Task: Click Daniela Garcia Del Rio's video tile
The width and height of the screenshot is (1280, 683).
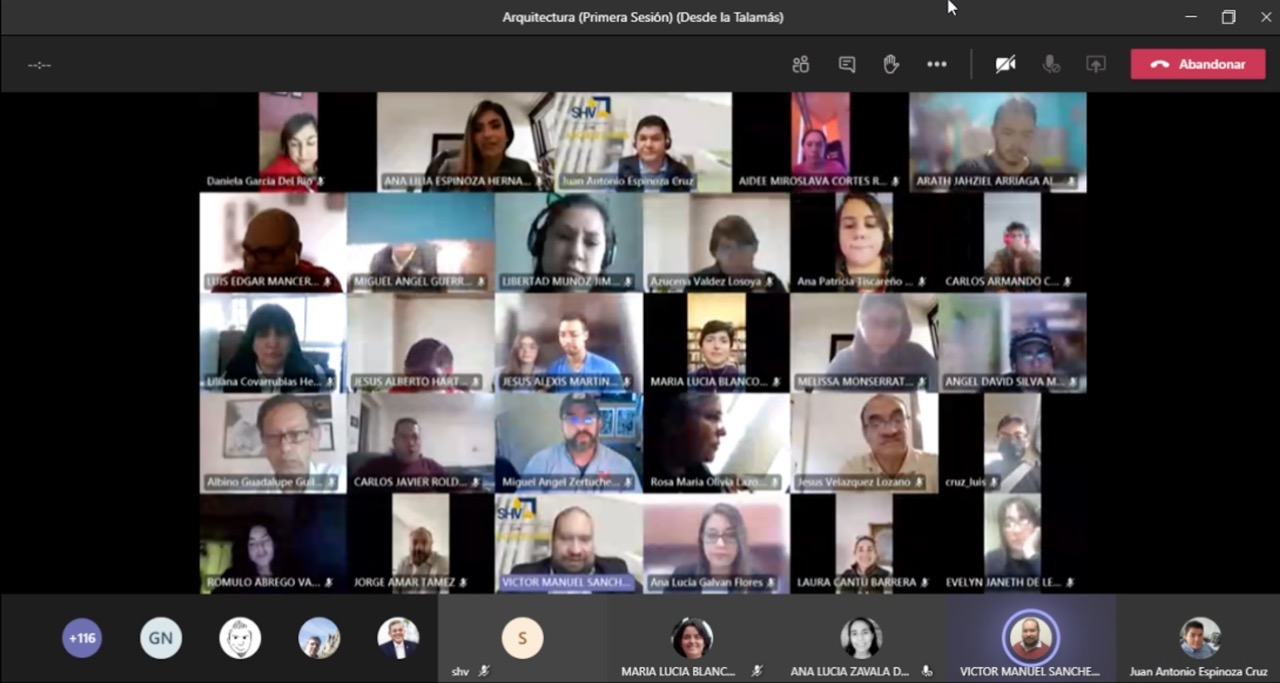Action: 288,140
